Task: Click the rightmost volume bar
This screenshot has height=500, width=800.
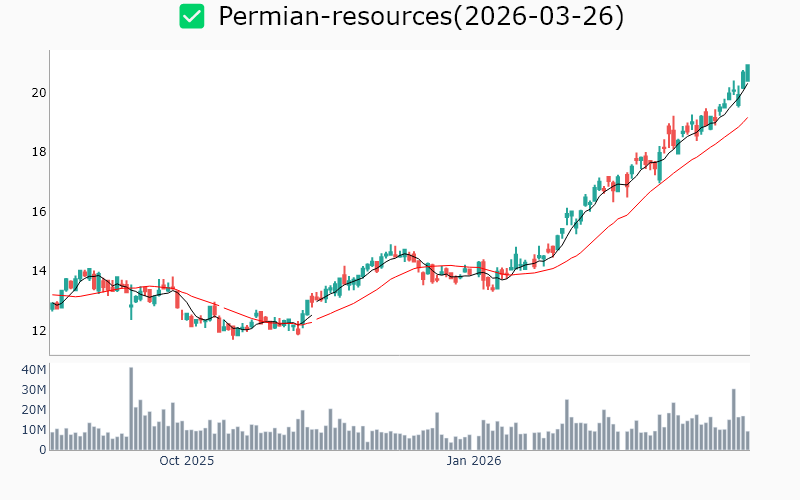Action: (747, 441)
